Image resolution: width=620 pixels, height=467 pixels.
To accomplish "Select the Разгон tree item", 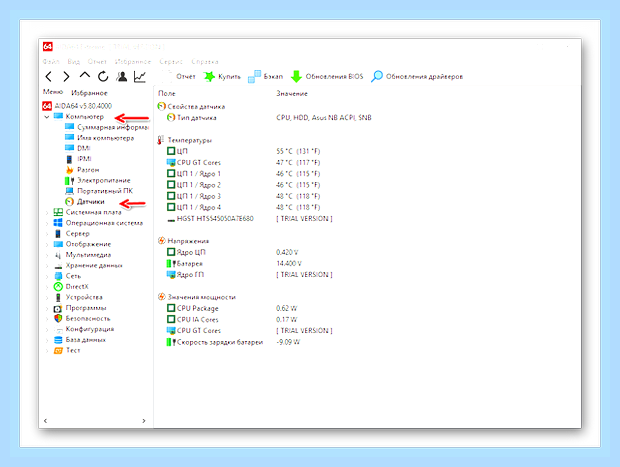I will click(82, 170).
